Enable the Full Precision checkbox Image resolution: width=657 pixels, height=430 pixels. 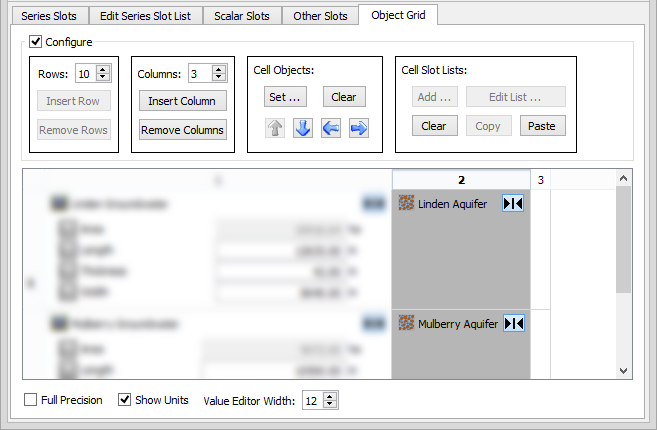pyautogui.click(x=31, y=400)
